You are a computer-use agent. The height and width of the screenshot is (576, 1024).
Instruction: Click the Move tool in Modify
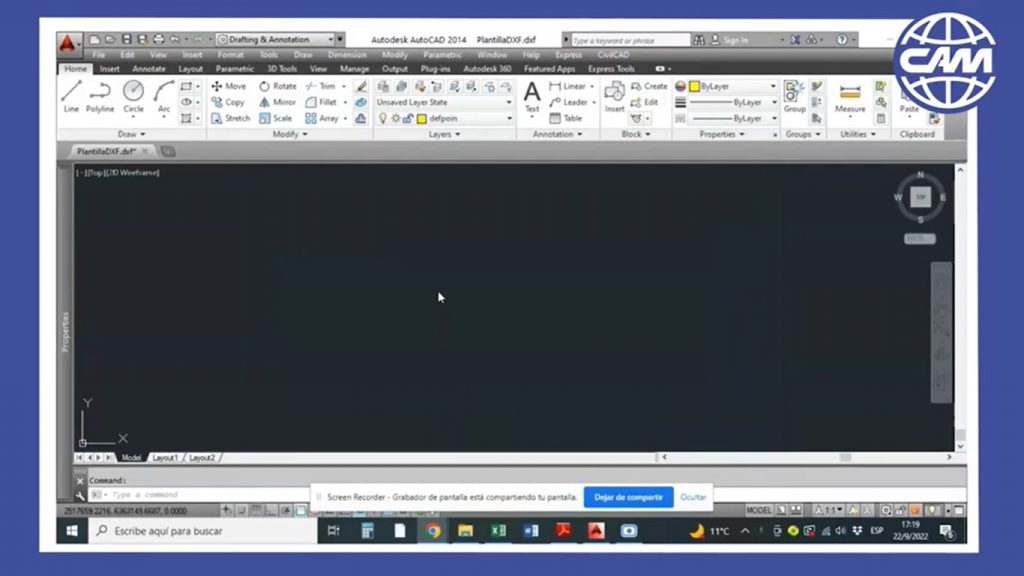point(229,86)
